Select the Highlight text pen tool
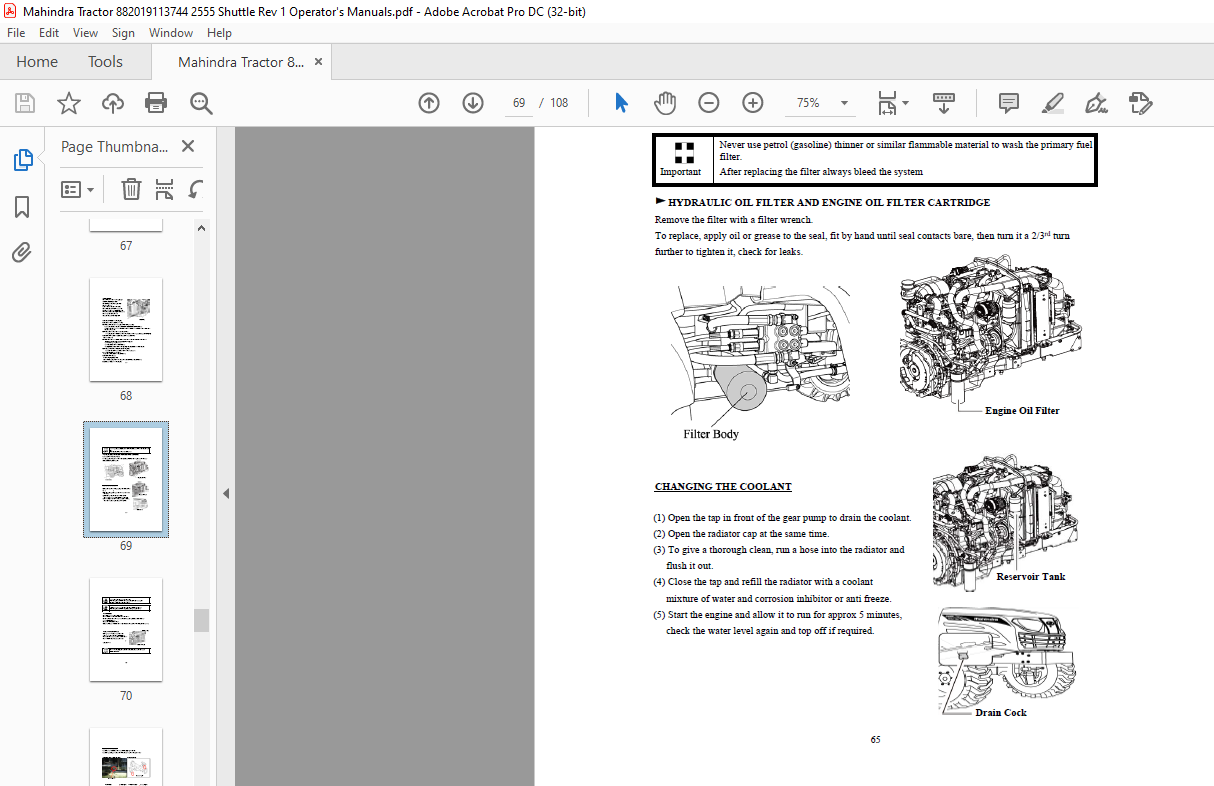 click(1052, 103)
